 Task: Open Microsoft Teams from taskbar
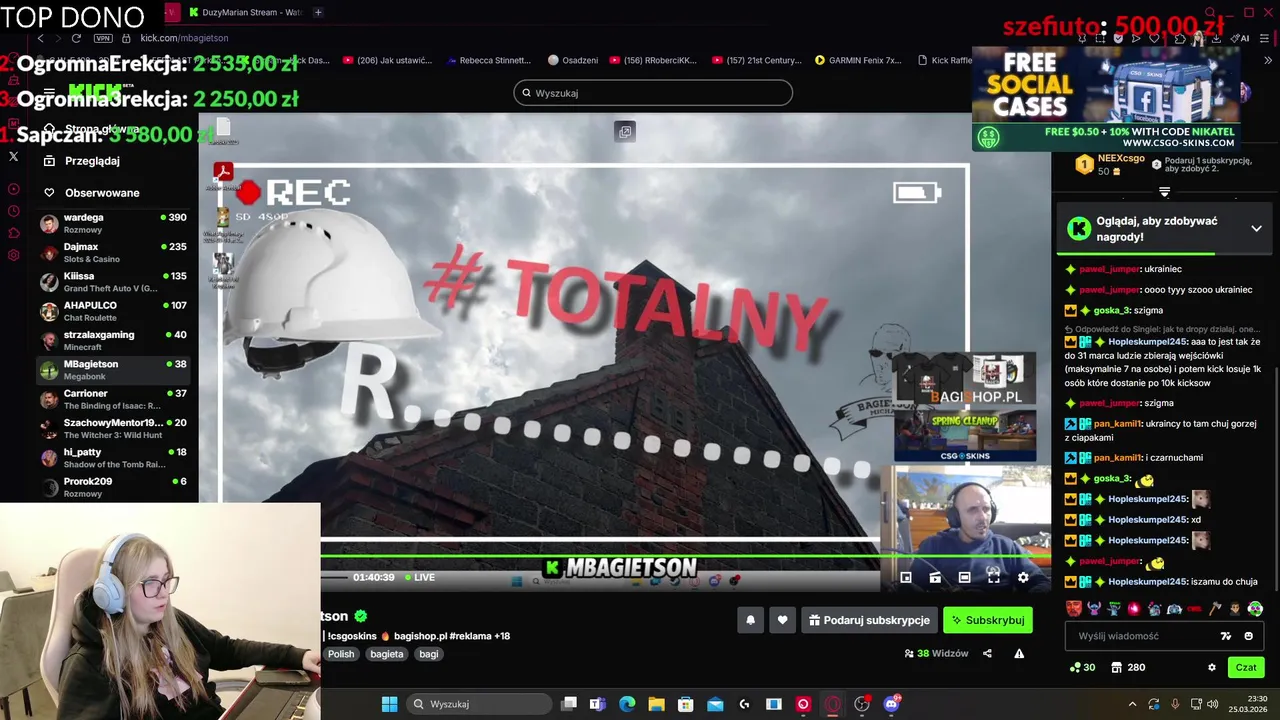[597, 704]
